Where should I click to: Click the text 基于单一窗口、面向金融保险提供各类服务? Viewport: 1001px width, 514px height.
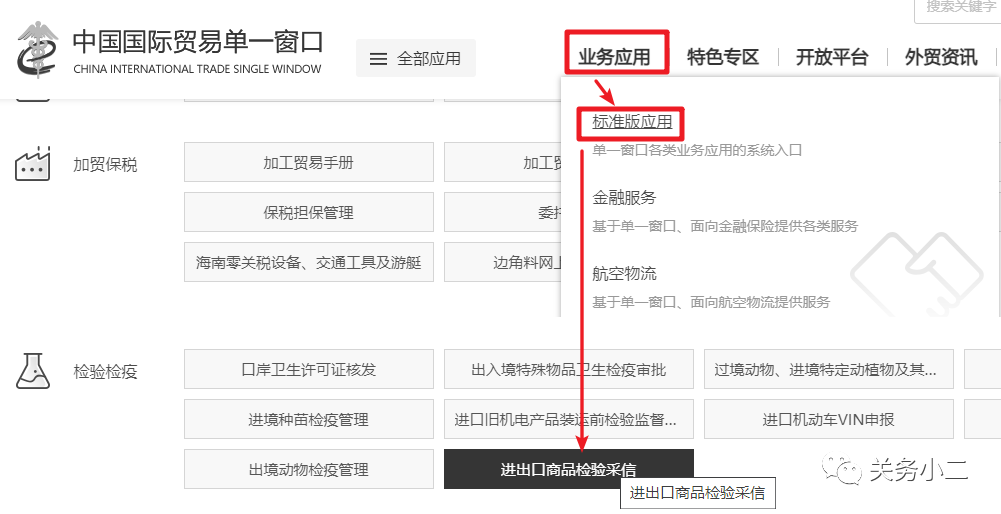(725, 226)
